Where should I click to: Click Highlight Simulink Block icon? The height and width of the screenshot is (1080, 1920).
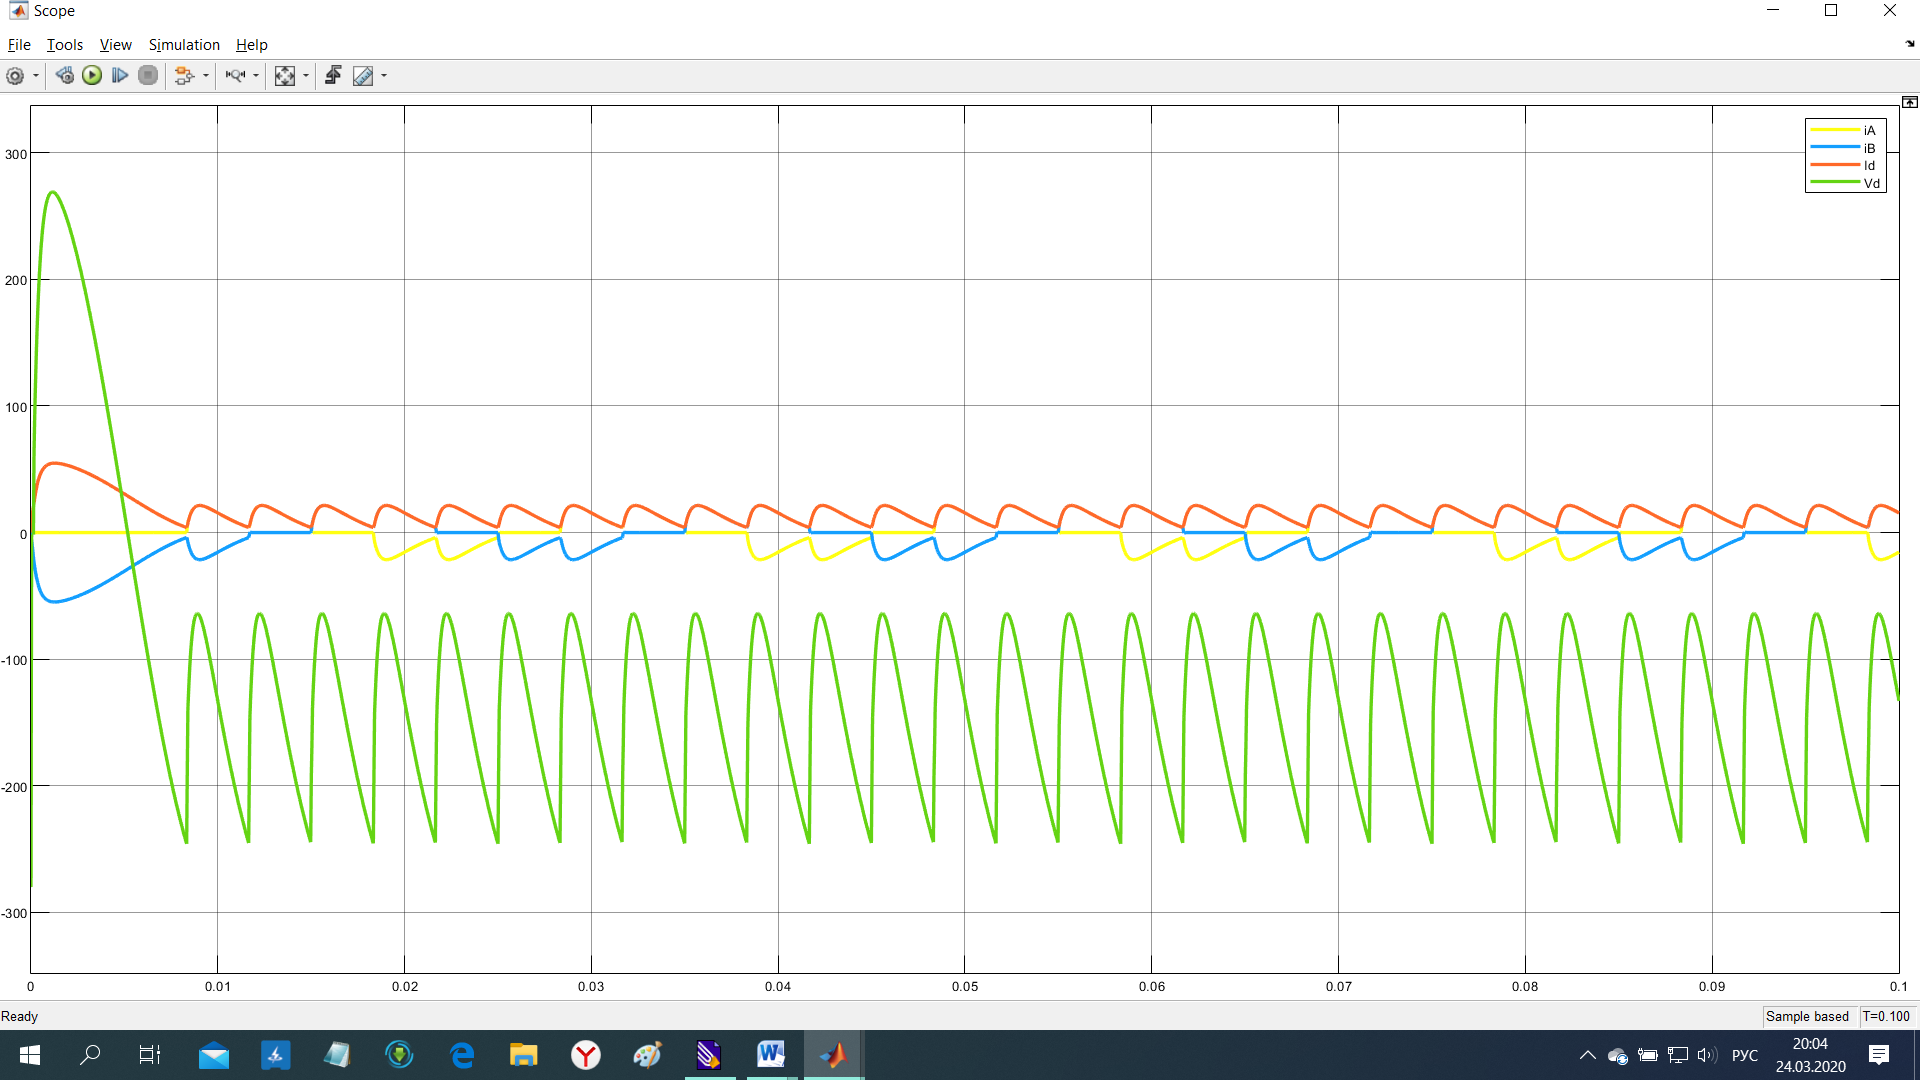click(x=183, y=76)
